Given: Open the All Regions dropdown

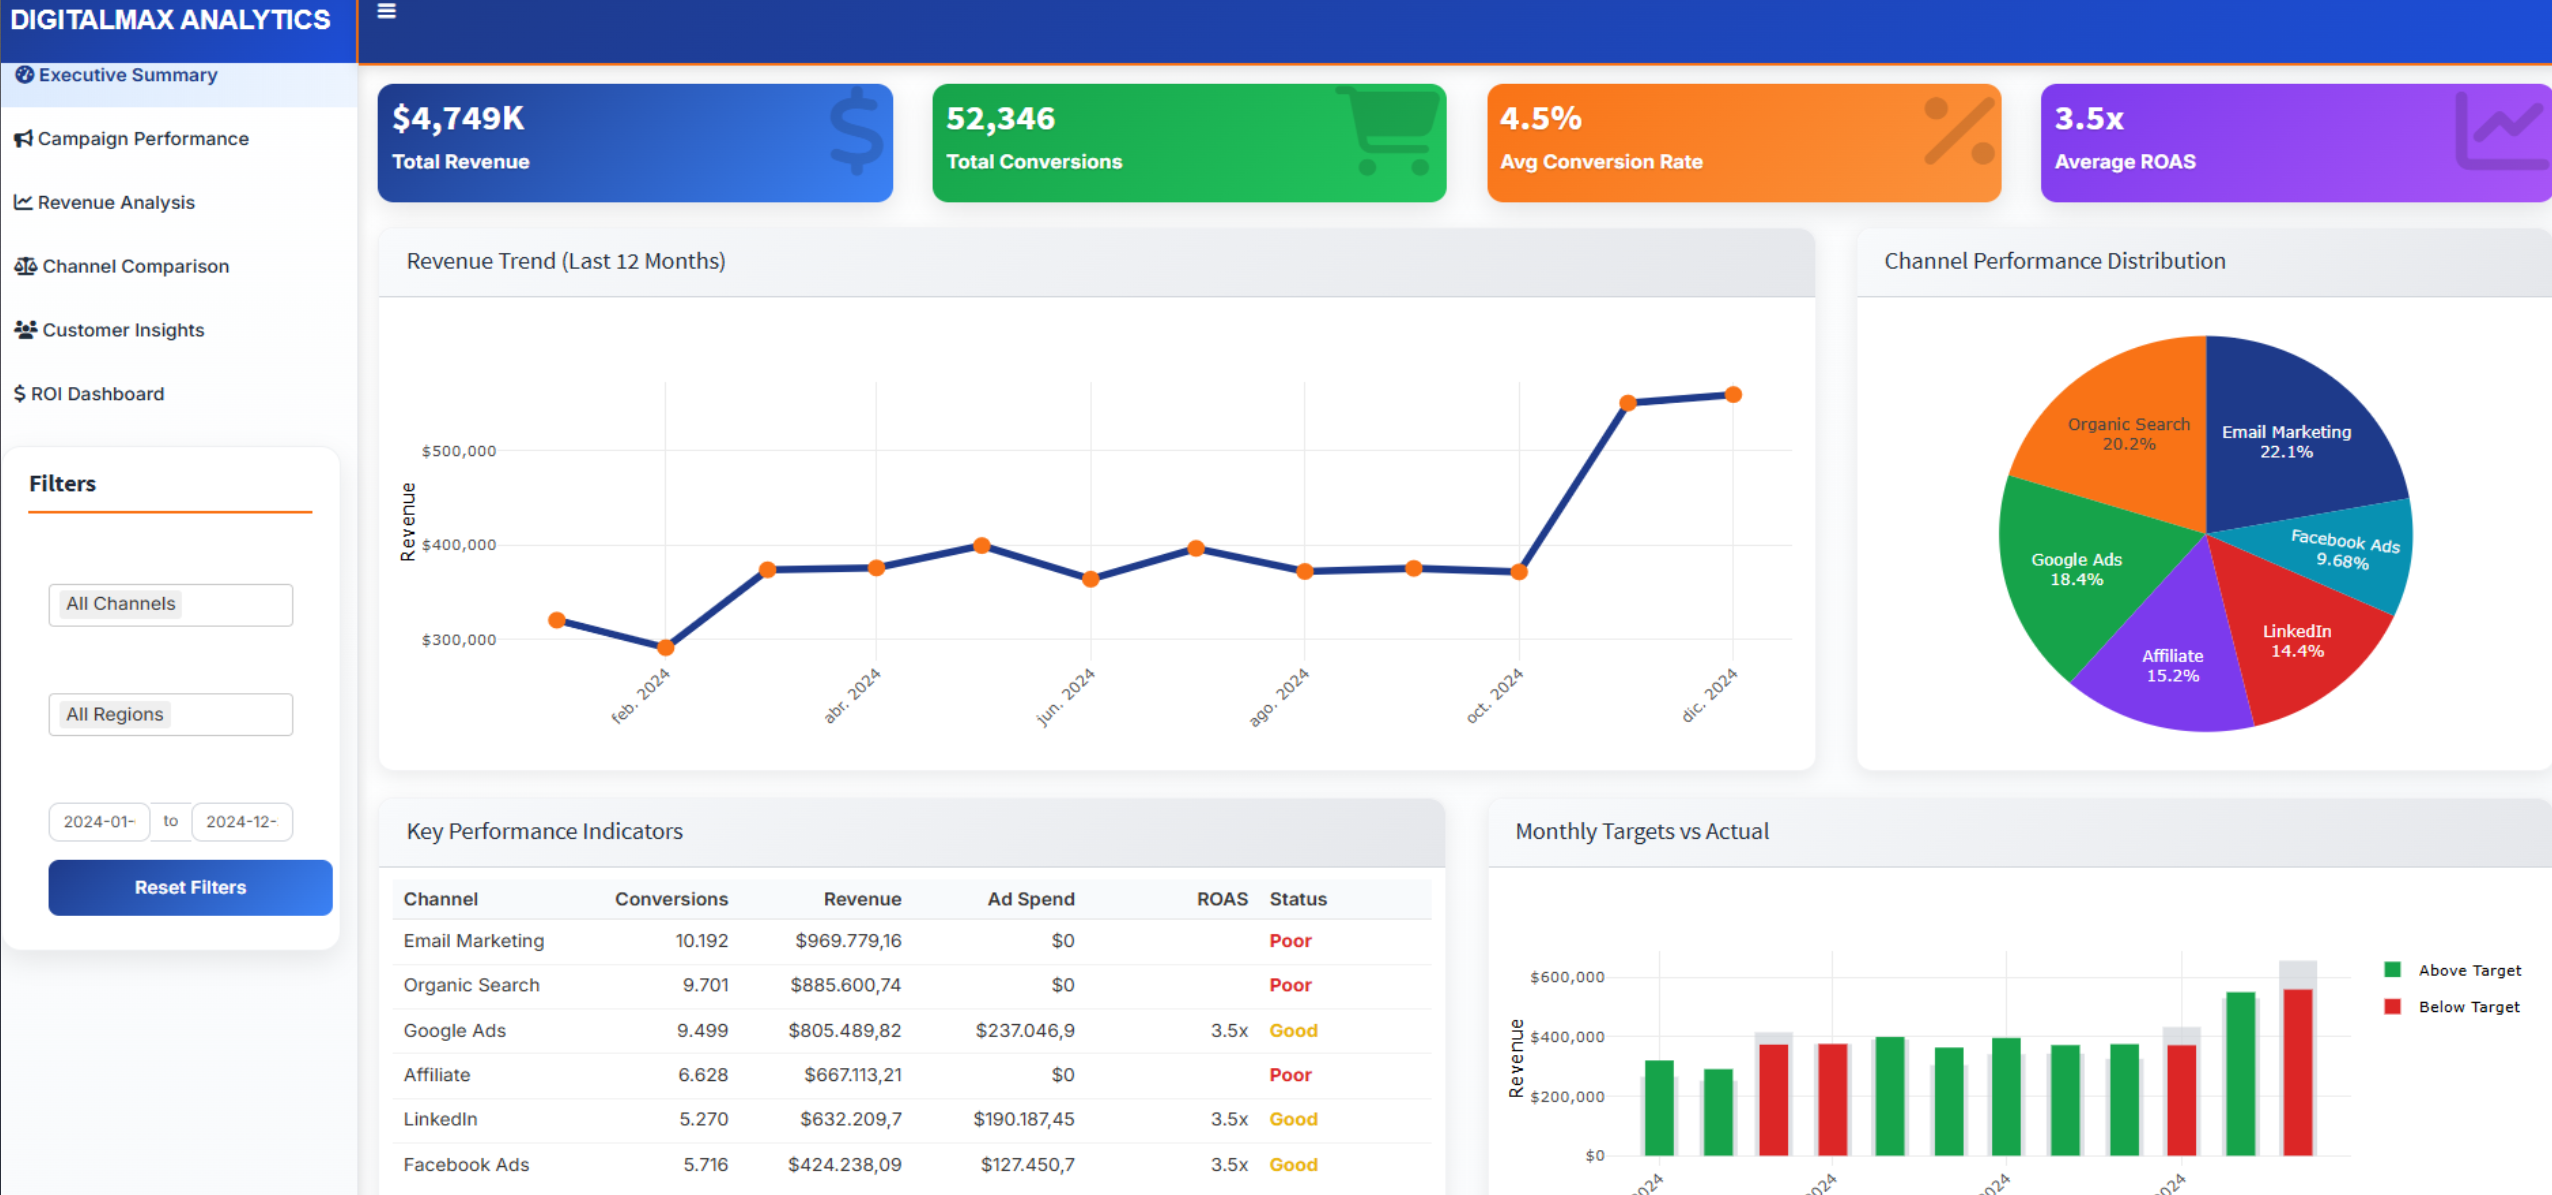Looking at the screenshot, I should point(170,713).
